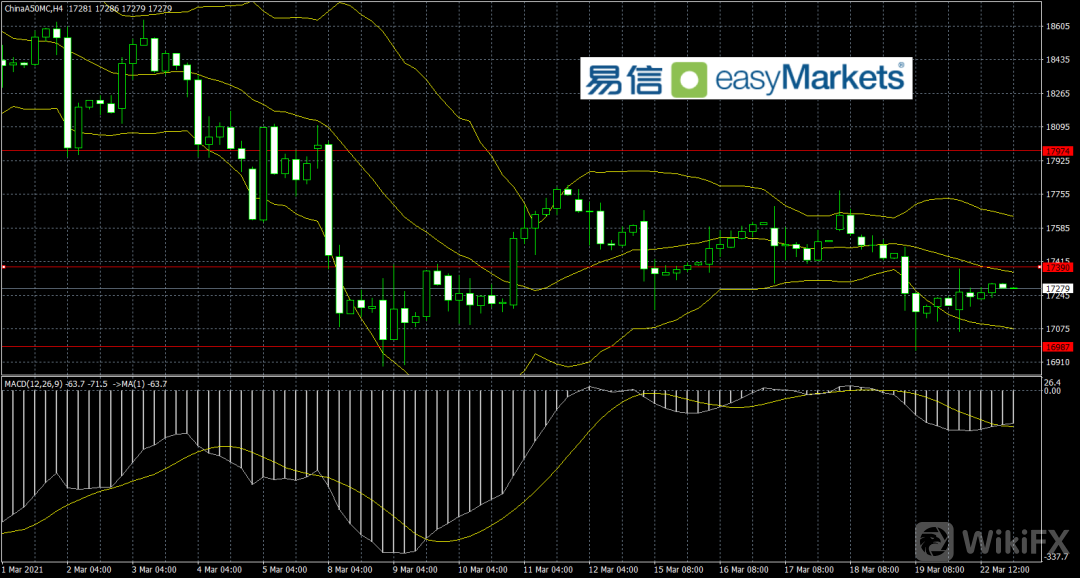This screenshot has height=578, width=1080.
Task: Select the red 17390 price level label
Action: [1057, 267]
